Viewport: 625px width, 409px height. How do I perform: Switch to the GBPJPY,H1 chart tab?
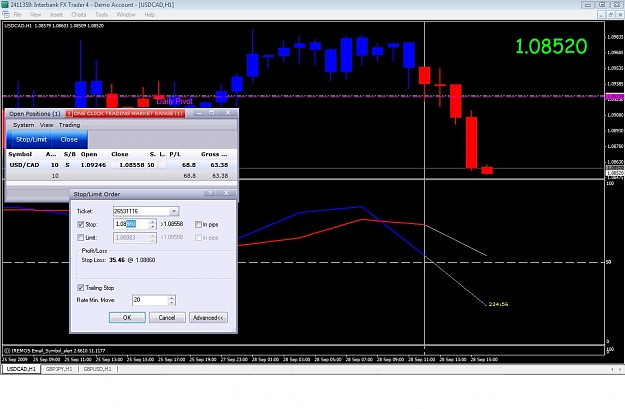59,369
